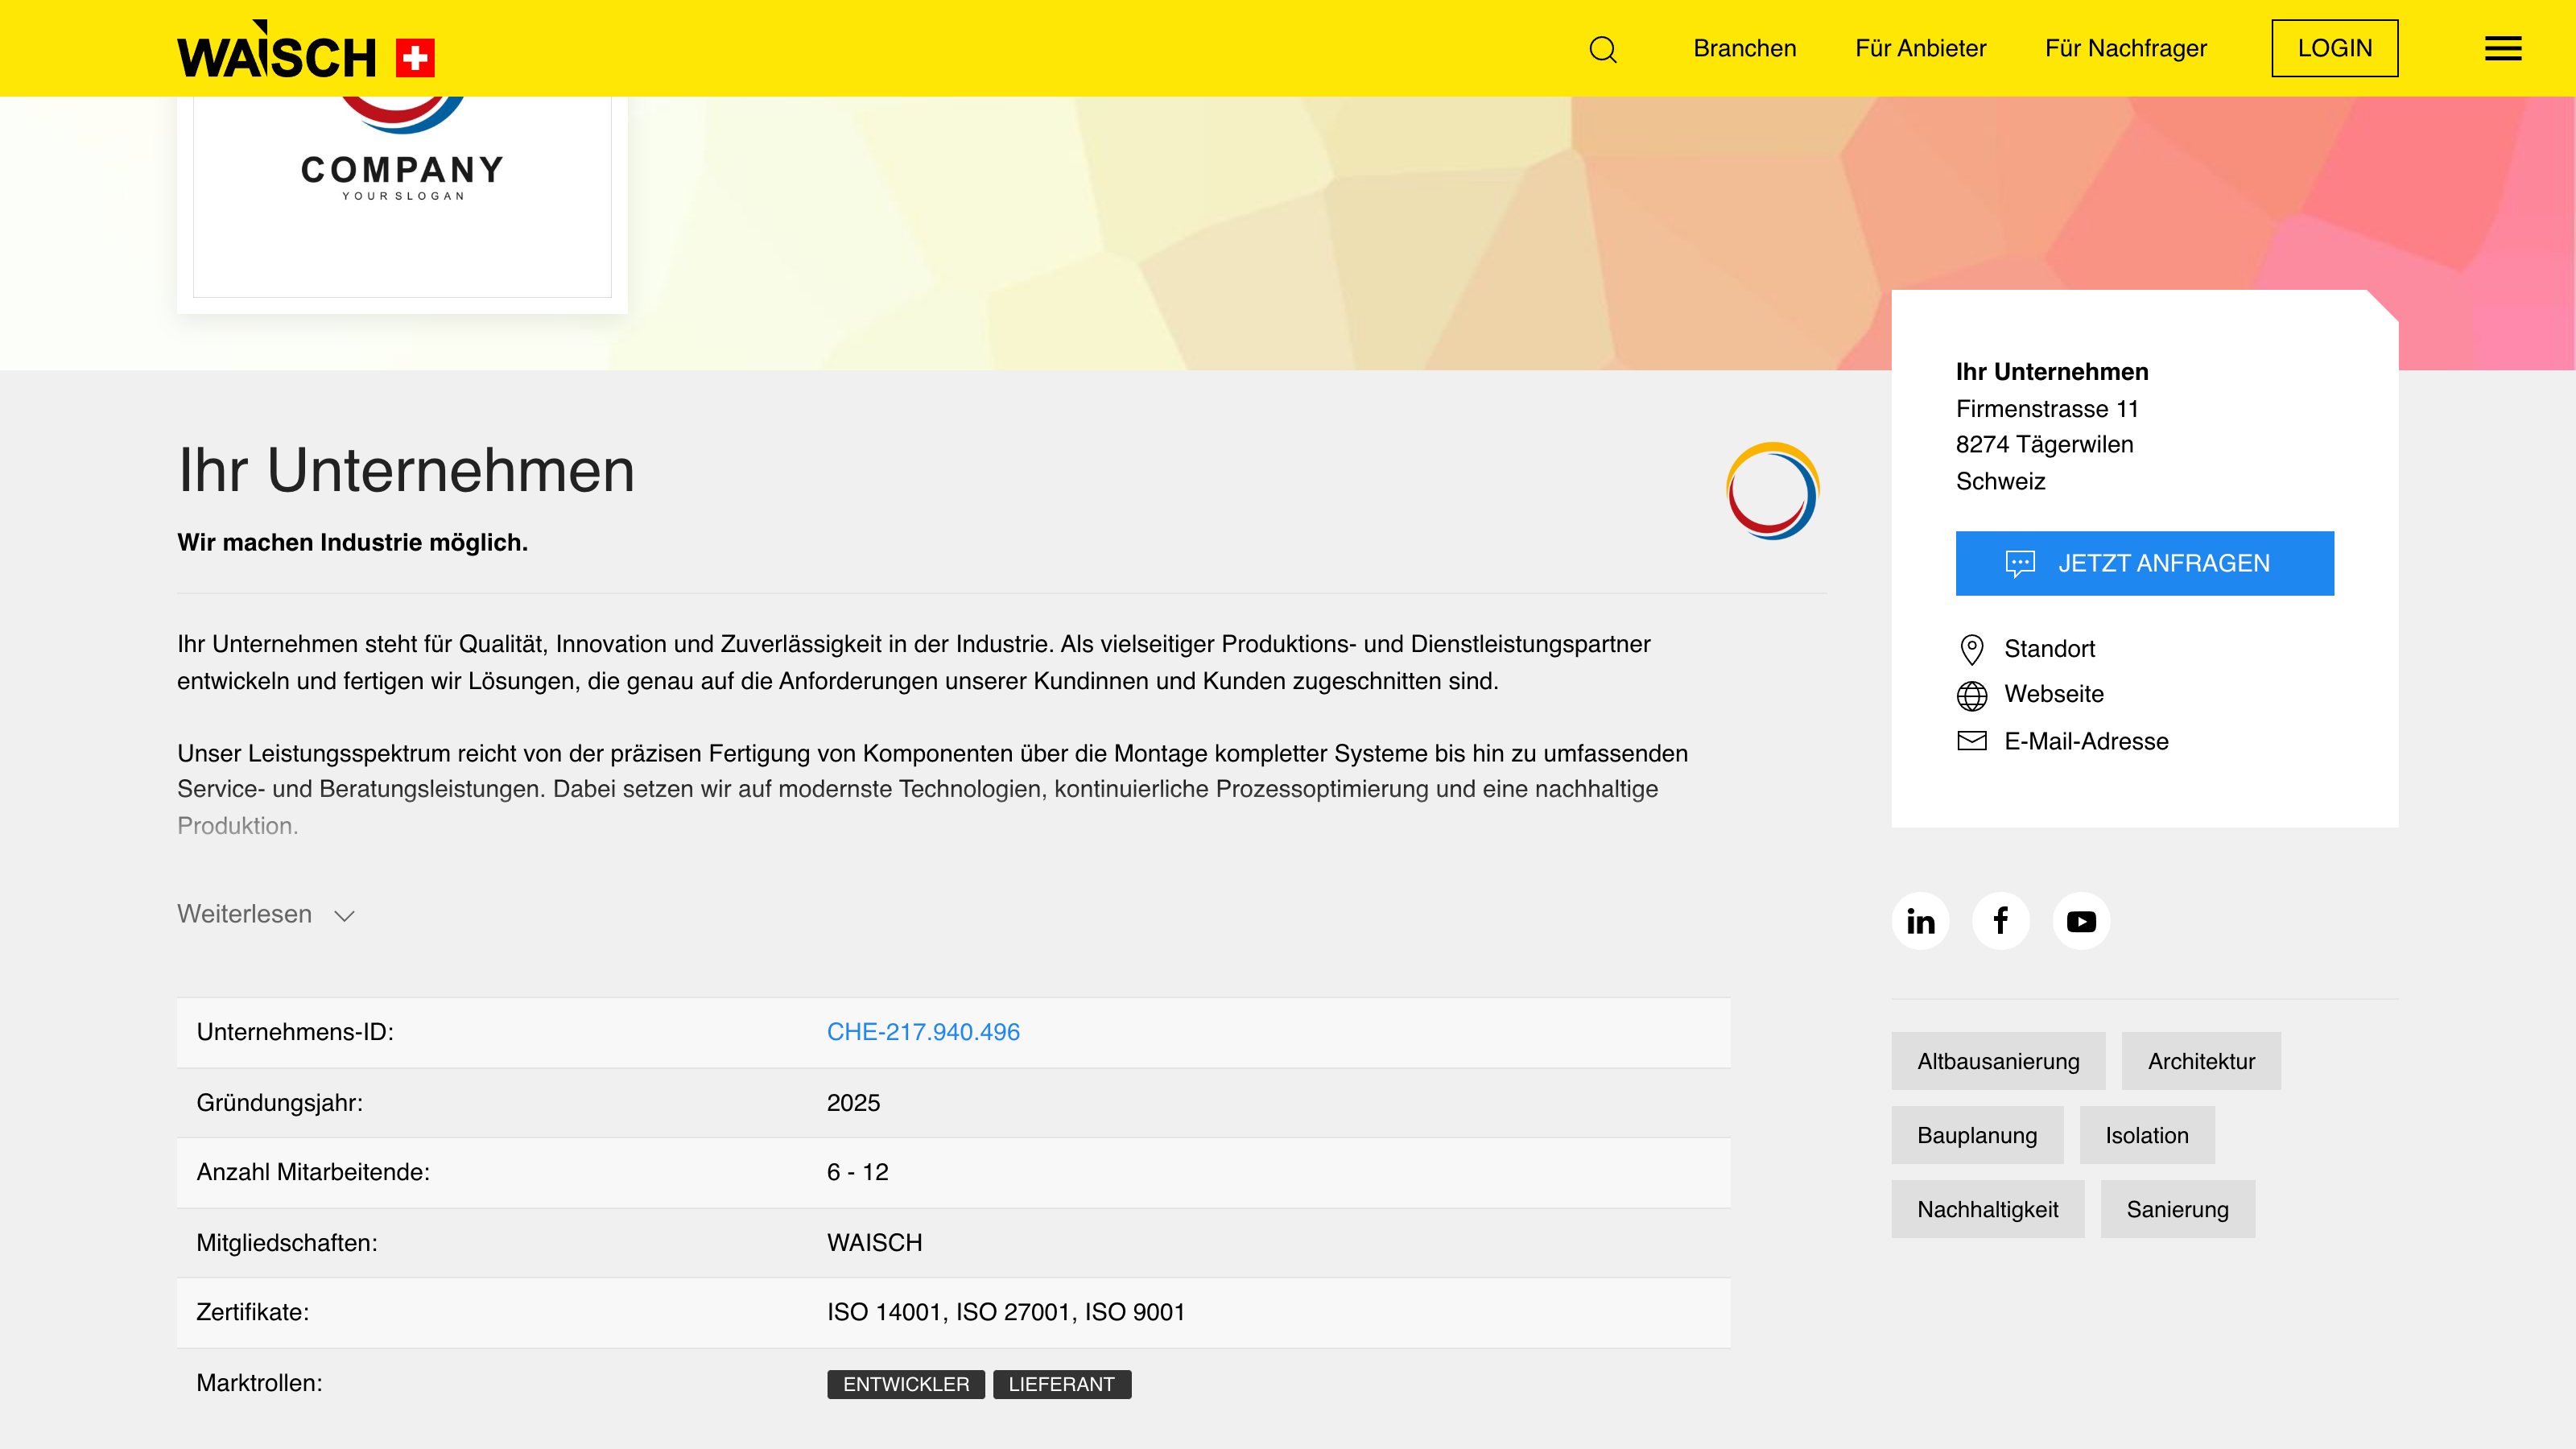This screenshot has width=2576, height=1449.
Task: Click slogan Wir machen Industrie möglich
Action: (x=352, y=542)
